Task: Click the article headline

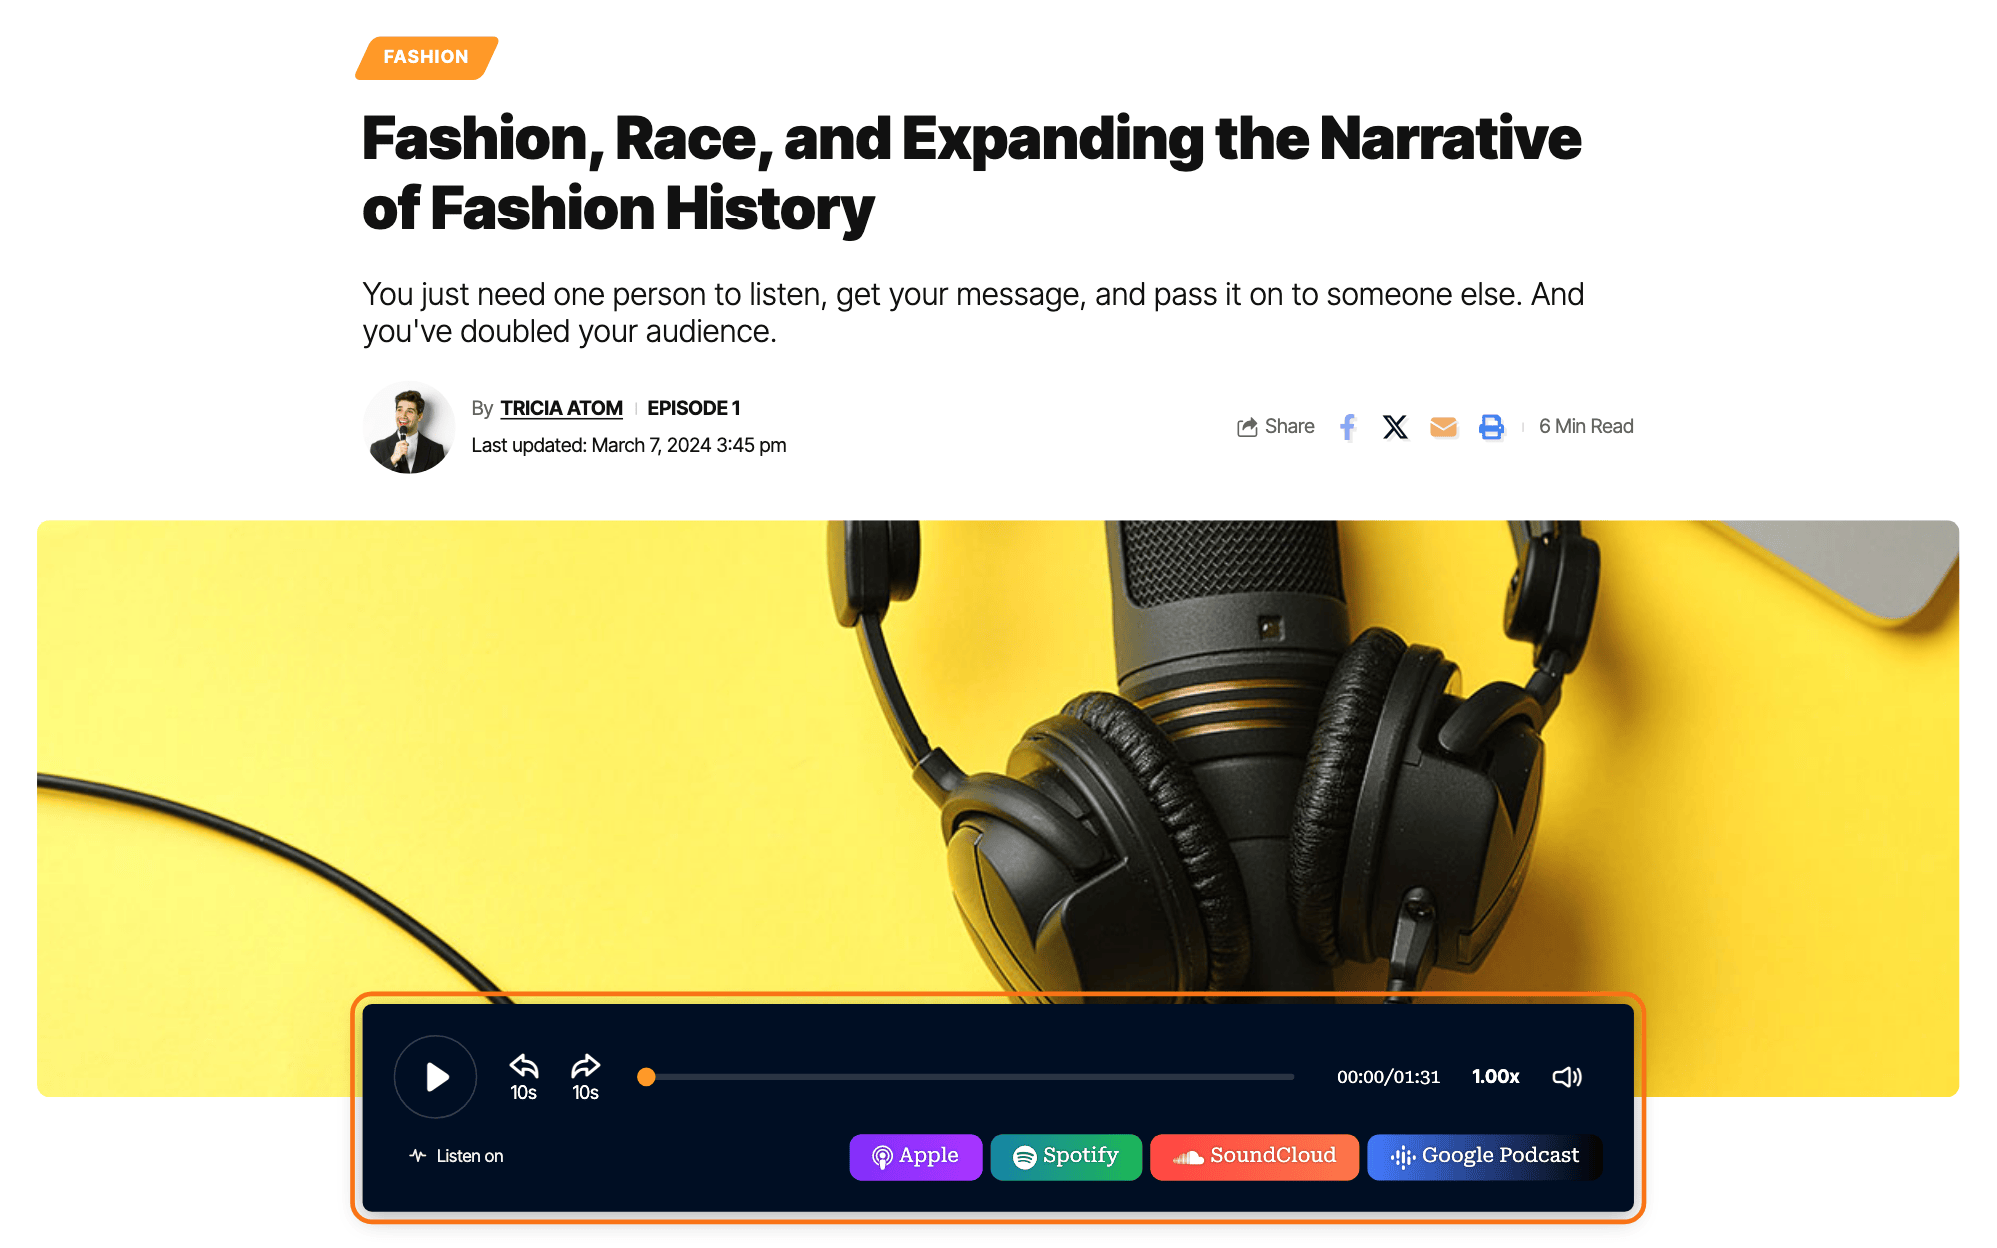Action: coord(970,172)
